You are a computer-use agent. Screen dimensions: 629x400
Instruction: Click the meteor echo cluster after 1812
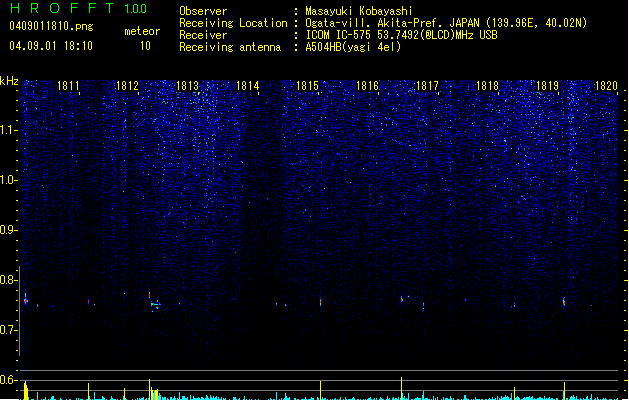[x=154, y=304]
